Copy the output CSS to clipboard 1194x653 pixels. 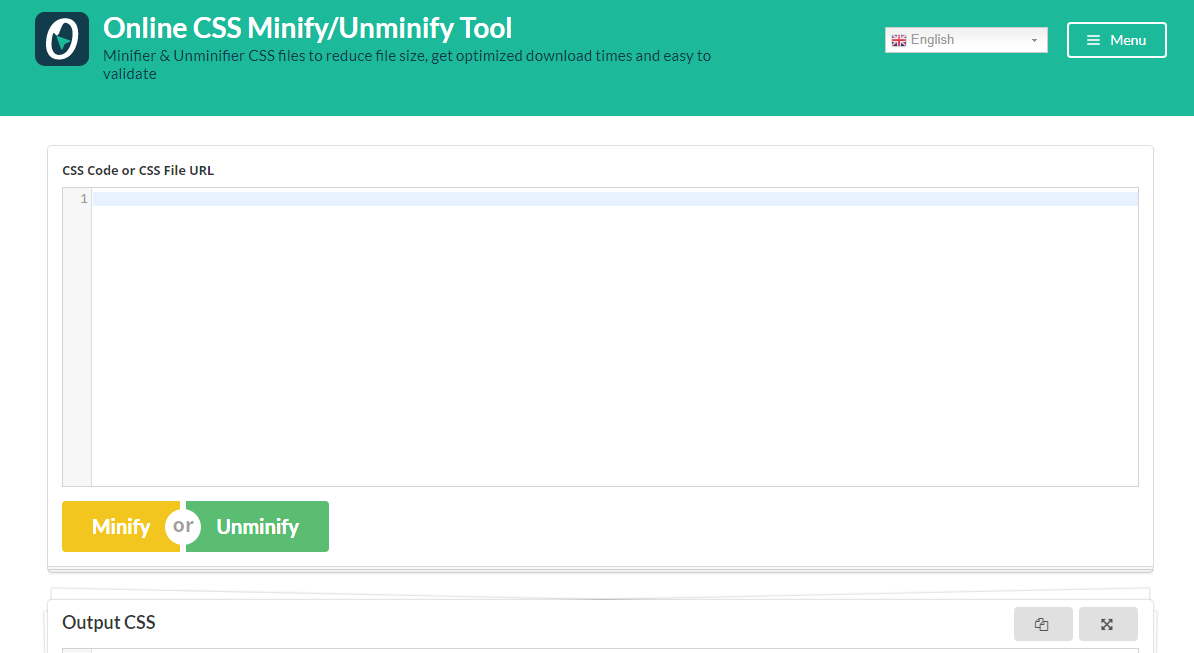[x=1042, y=624]
